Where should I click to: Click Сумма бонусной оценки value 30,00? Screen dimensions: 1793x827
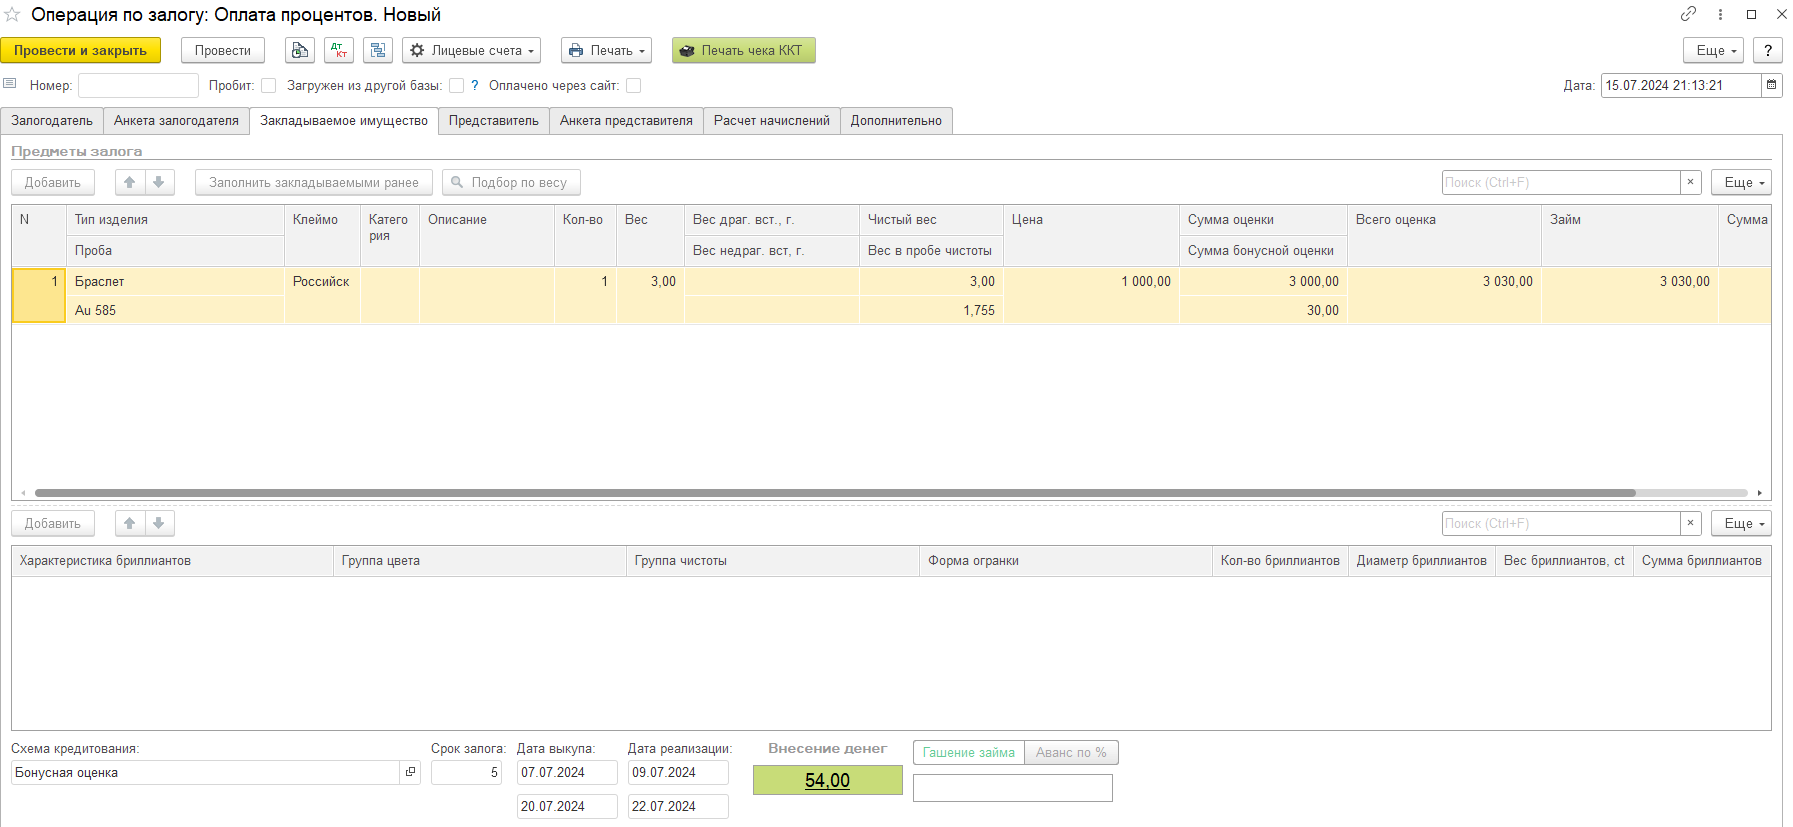1263,310
